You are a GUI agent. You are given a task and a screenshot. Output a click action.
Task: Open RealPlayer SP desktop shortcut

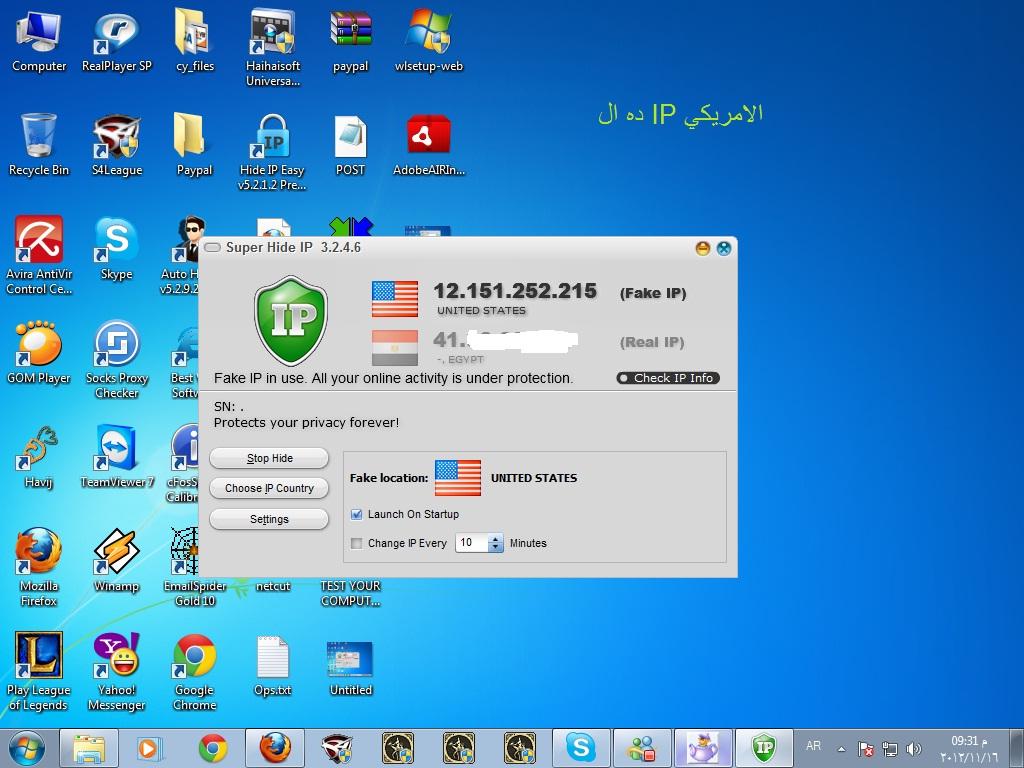tap(116, 41)
